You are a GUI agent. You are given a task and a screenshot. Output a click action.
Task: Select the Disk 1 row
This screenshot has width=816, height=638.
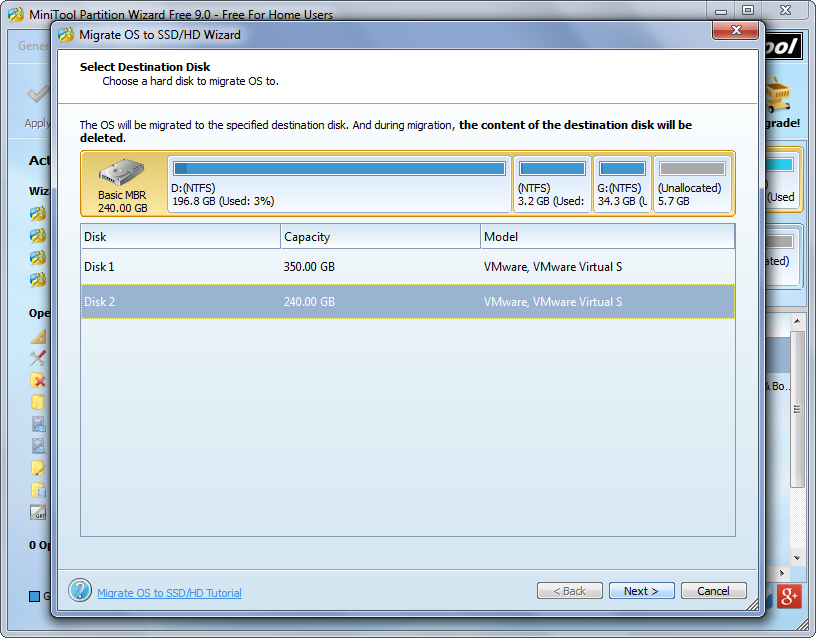(x=407, y=266)
